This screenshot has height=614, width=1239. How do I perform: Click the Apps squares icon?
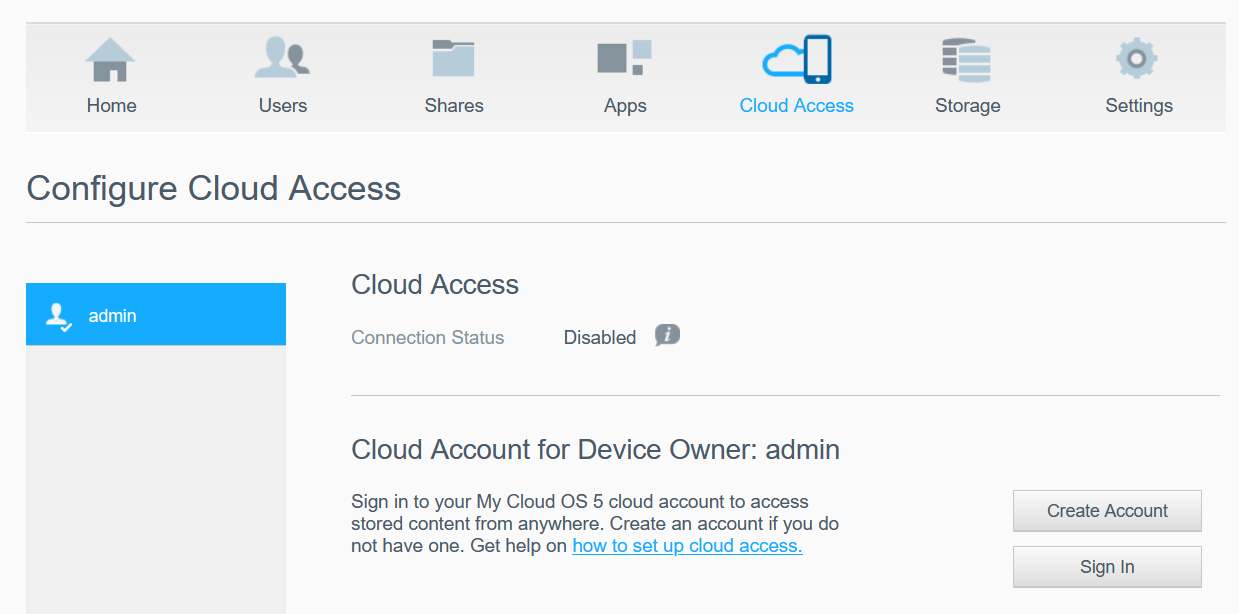[x=624, y=58]
